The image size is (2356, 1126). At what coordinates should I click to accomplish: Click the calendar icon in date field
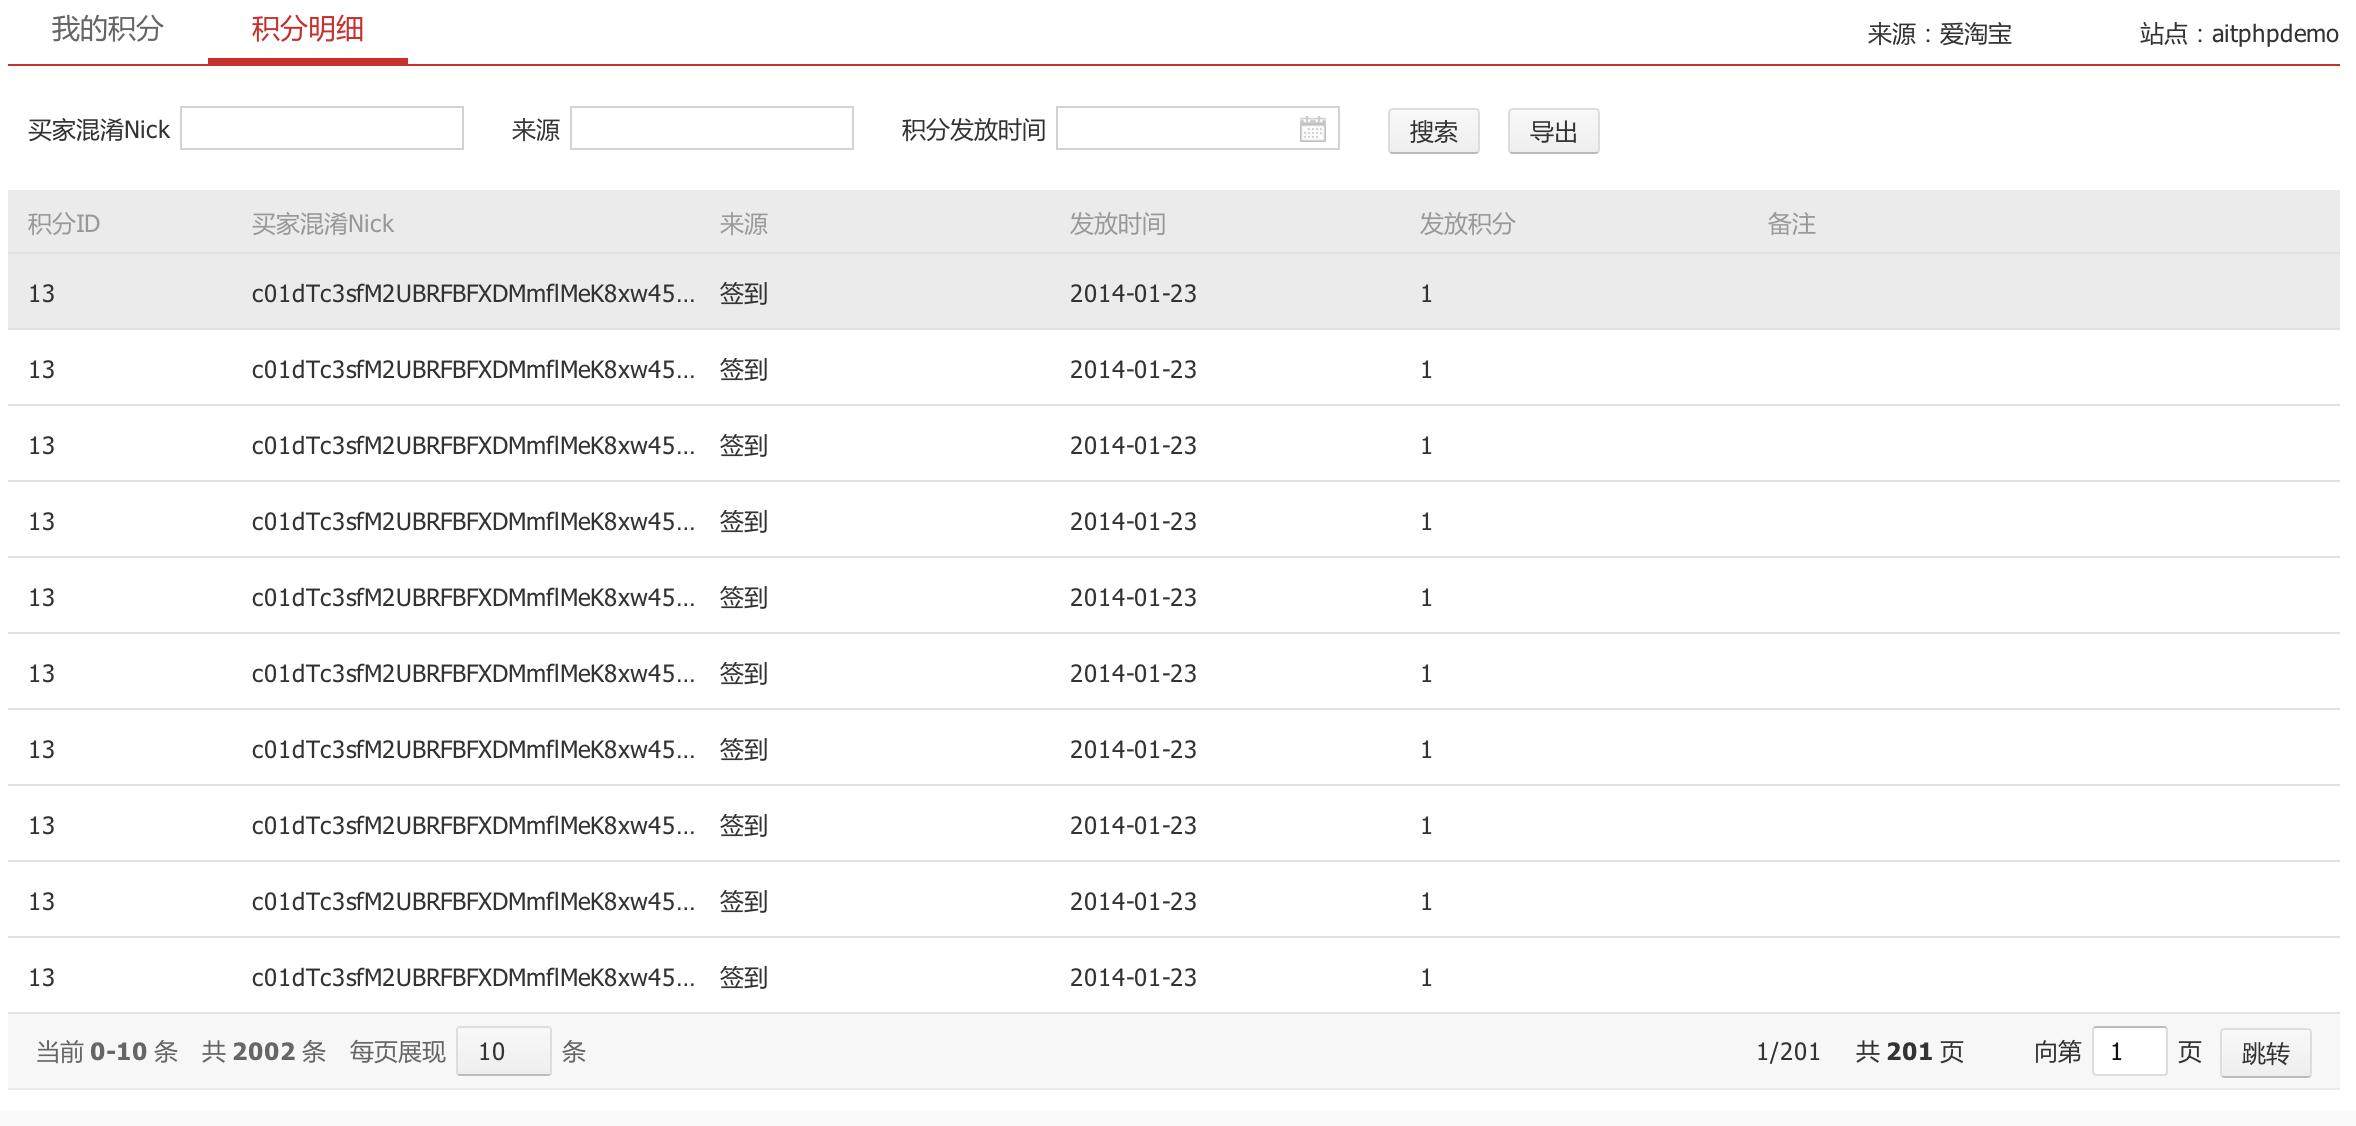tap(1312, 129)
